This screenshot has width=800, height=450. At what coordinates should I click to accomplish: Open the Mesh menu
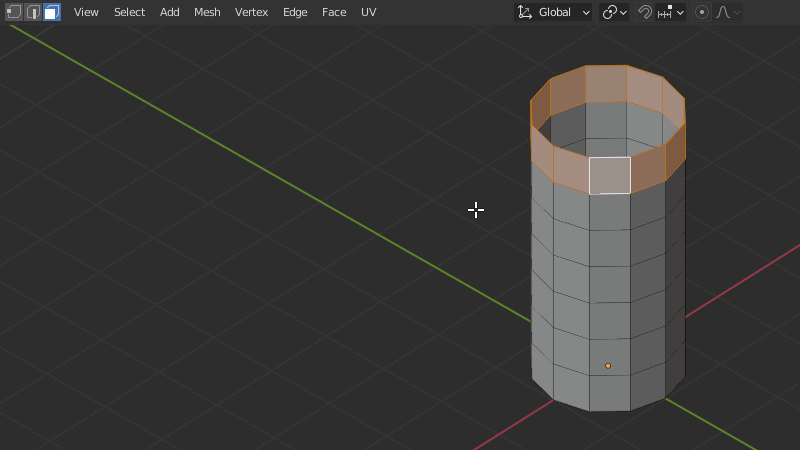207,12
